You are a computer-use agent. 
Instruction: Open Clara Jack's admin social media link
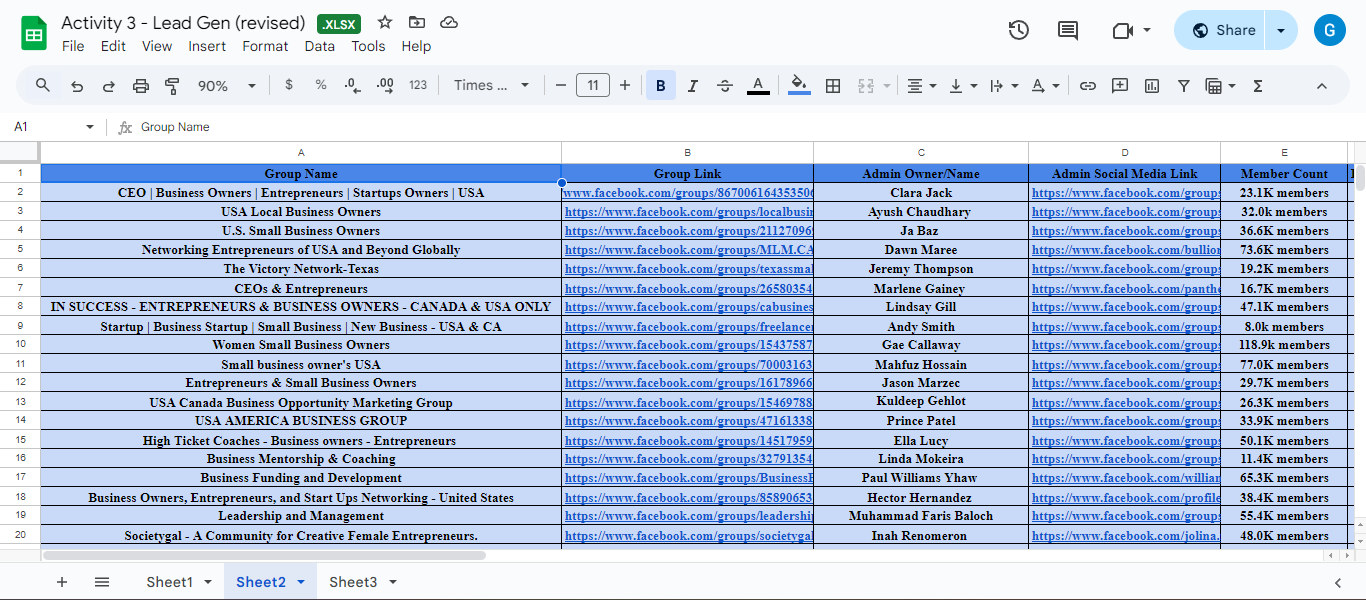click(1126, 193)
